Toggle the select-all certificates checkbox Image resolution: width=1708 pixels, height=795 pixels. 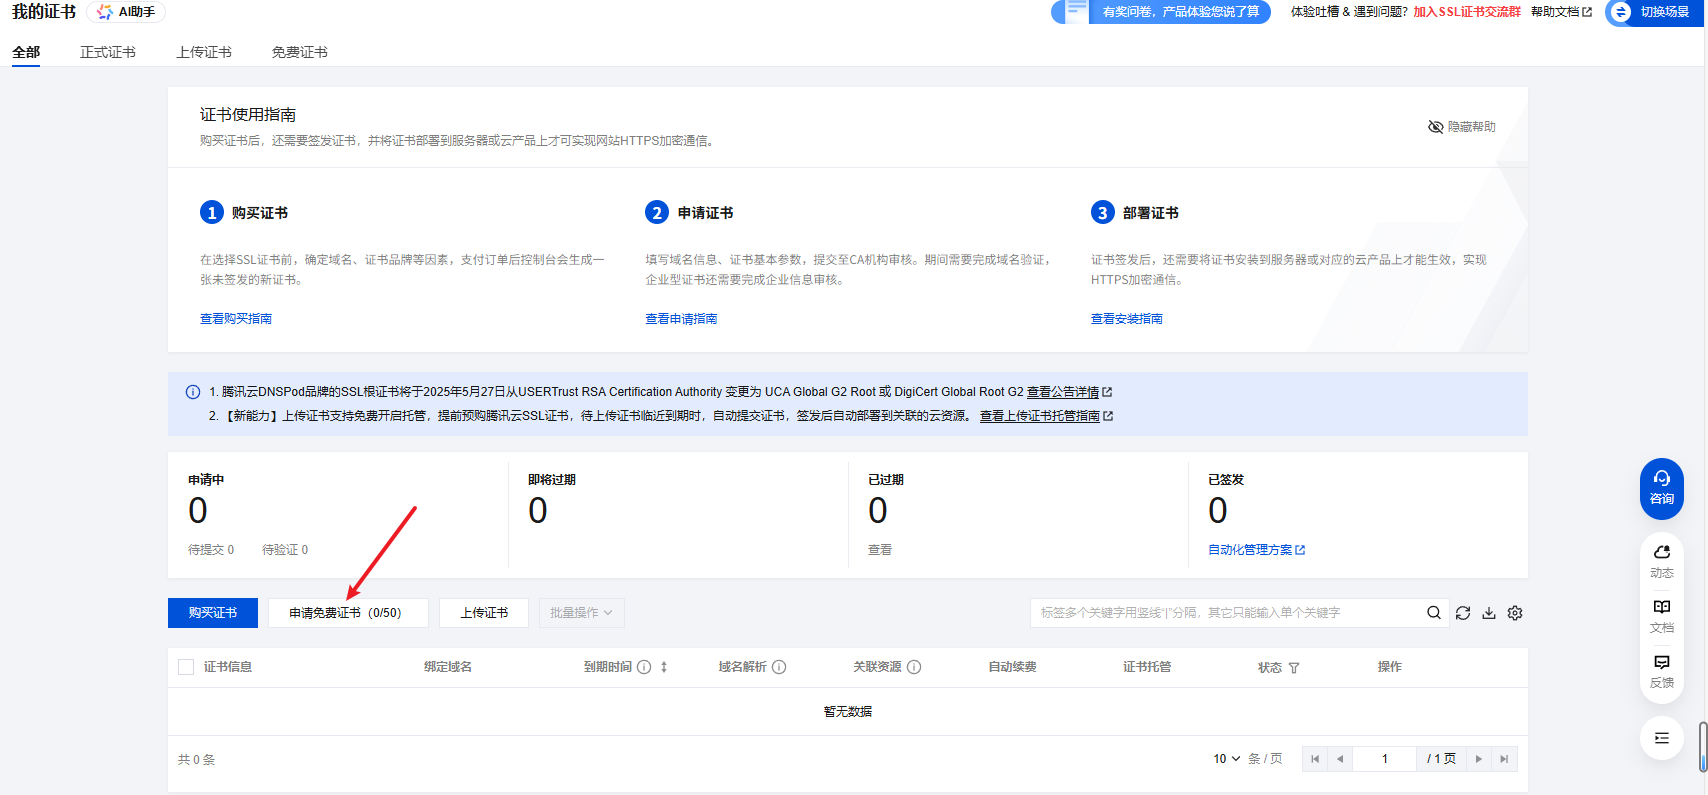186,667
